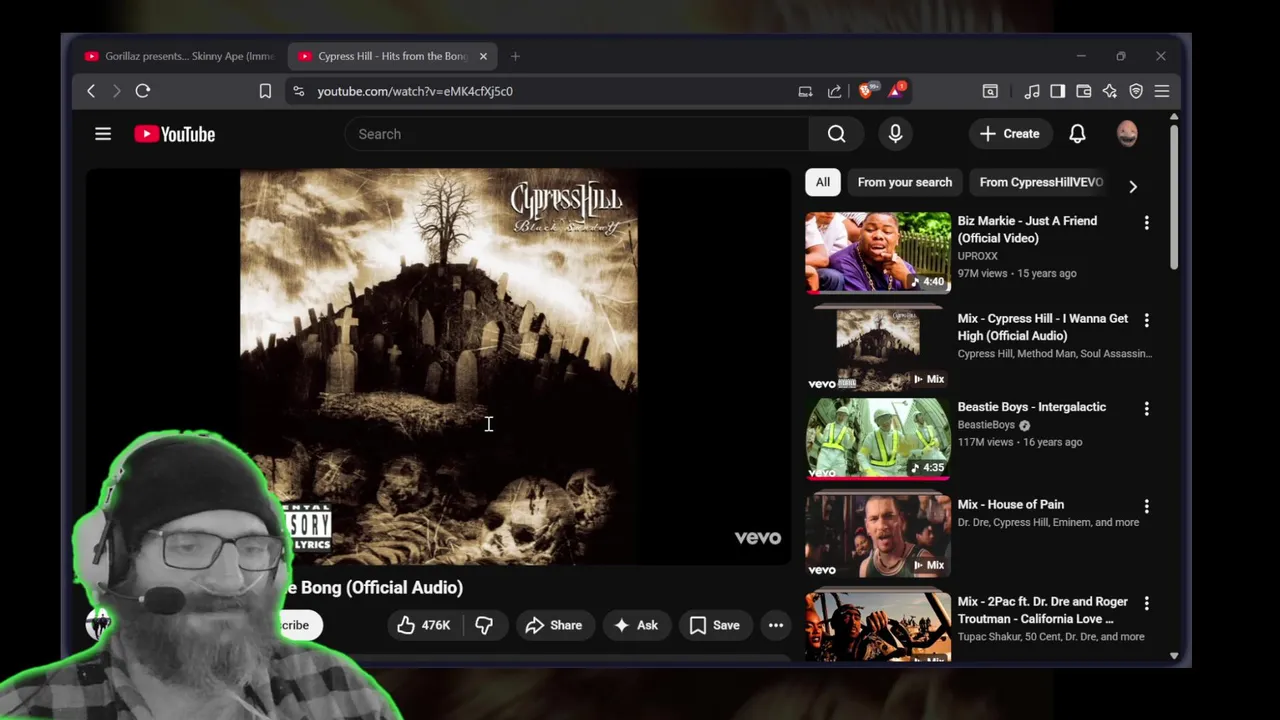Open the browser main hamburger menu
The width and height of the screenshot is (1280, 720).
click(x=1162, y=91)
